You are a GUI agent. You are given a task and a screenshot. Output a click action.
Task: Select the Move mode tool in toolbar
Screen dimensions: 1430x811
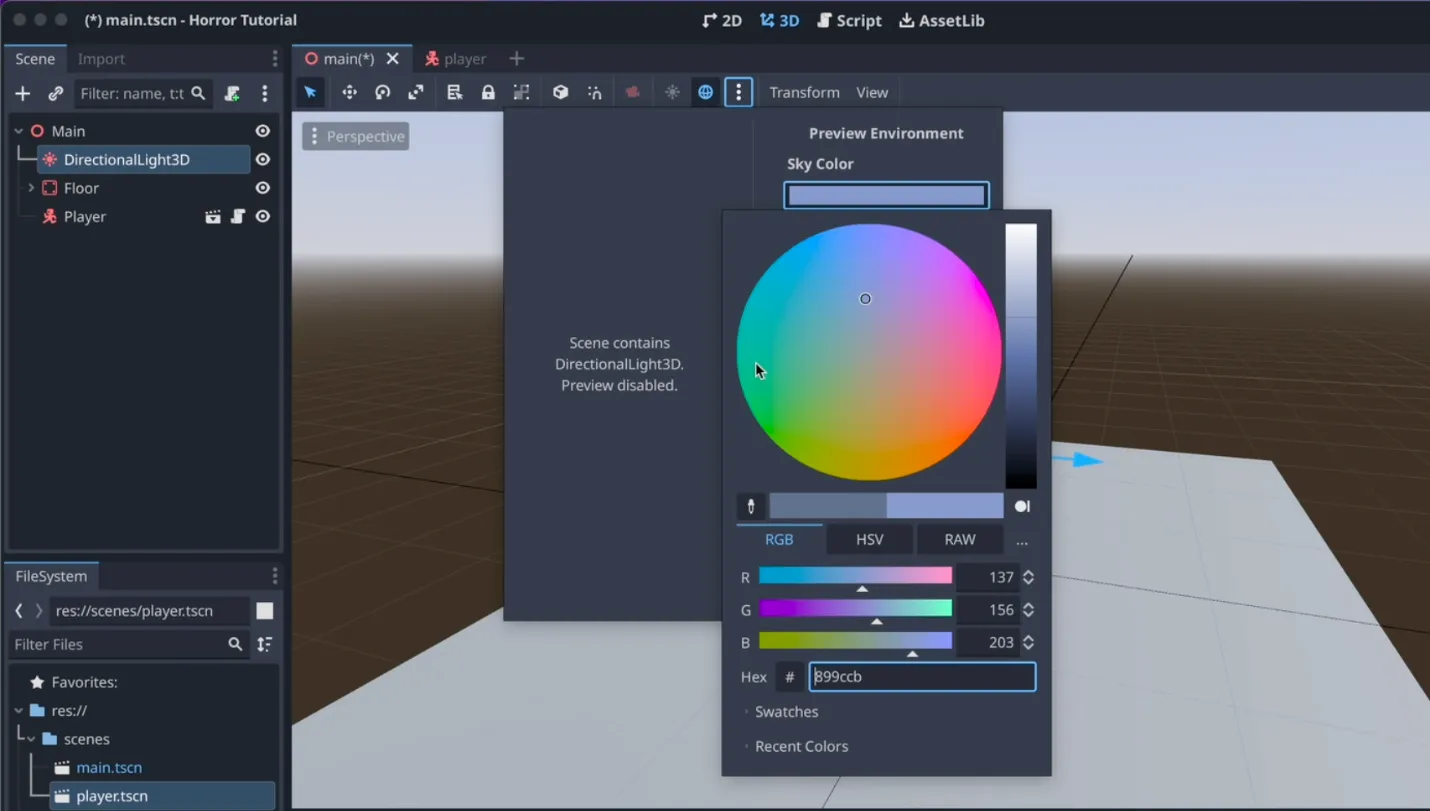(x=349, y=92)
